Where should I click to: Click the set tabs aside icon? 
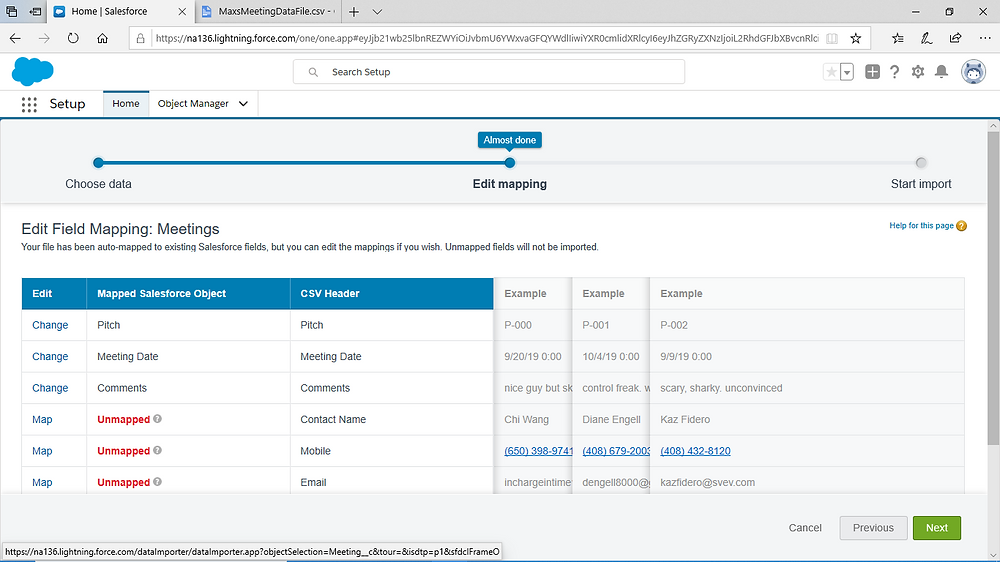pos(36,11)
